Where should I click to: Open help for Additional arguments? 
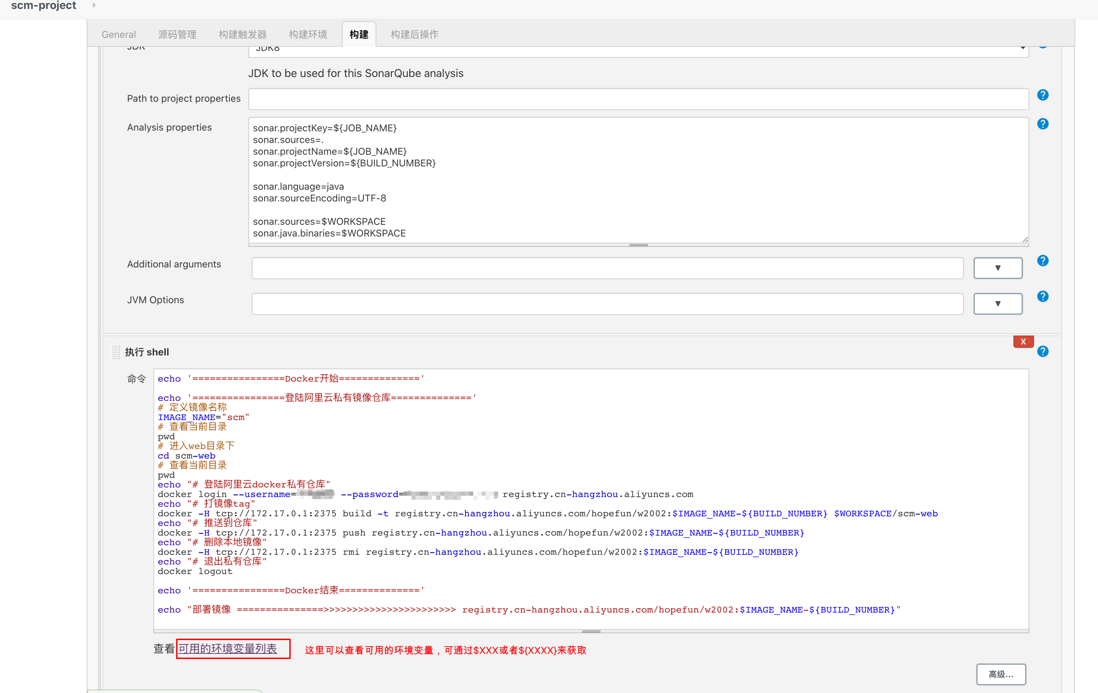pos(1043,260)
